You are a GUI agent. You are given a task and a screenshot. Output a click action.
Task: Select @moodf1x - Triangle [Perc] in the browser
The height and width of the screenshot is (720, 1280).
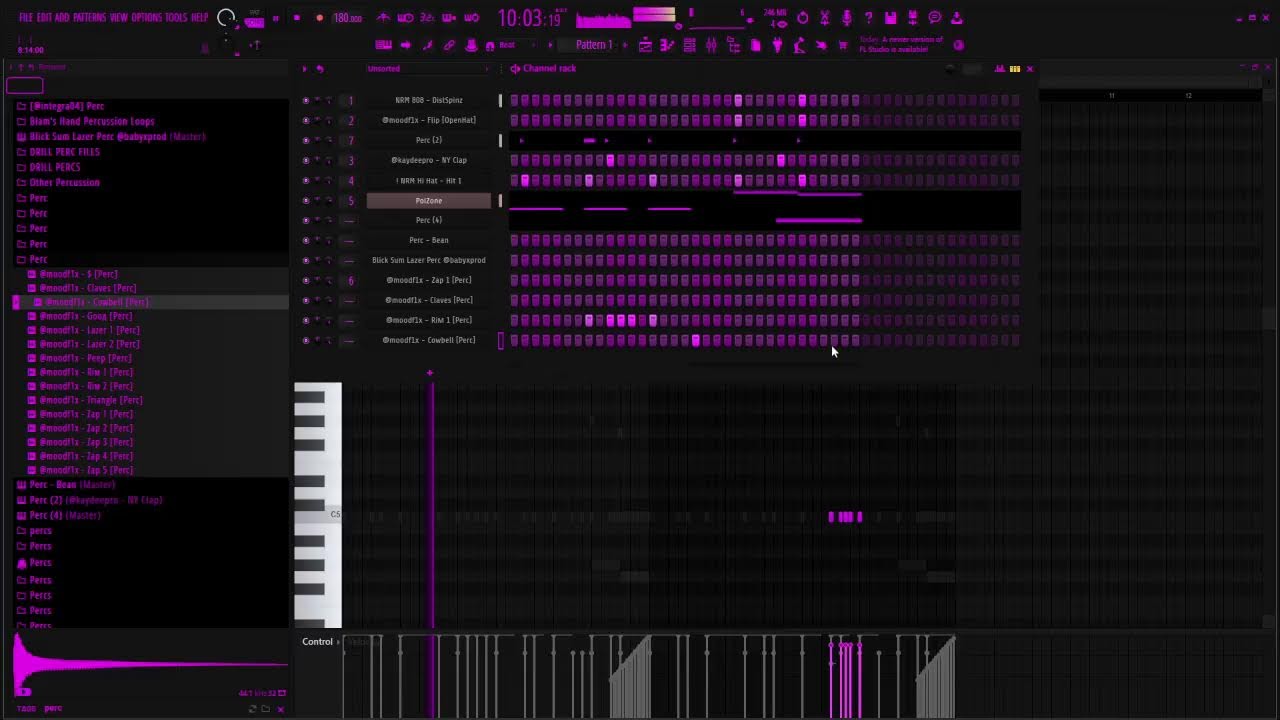point(90,400)
